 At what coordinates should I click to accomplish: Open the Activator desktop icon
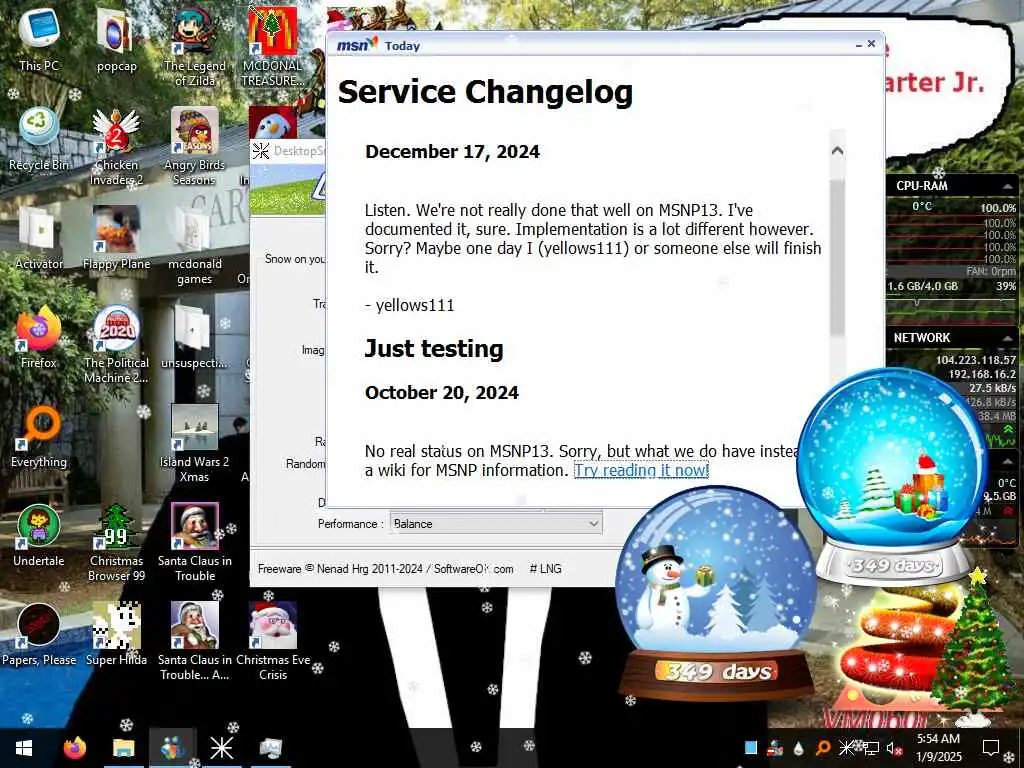pos(39,238)
